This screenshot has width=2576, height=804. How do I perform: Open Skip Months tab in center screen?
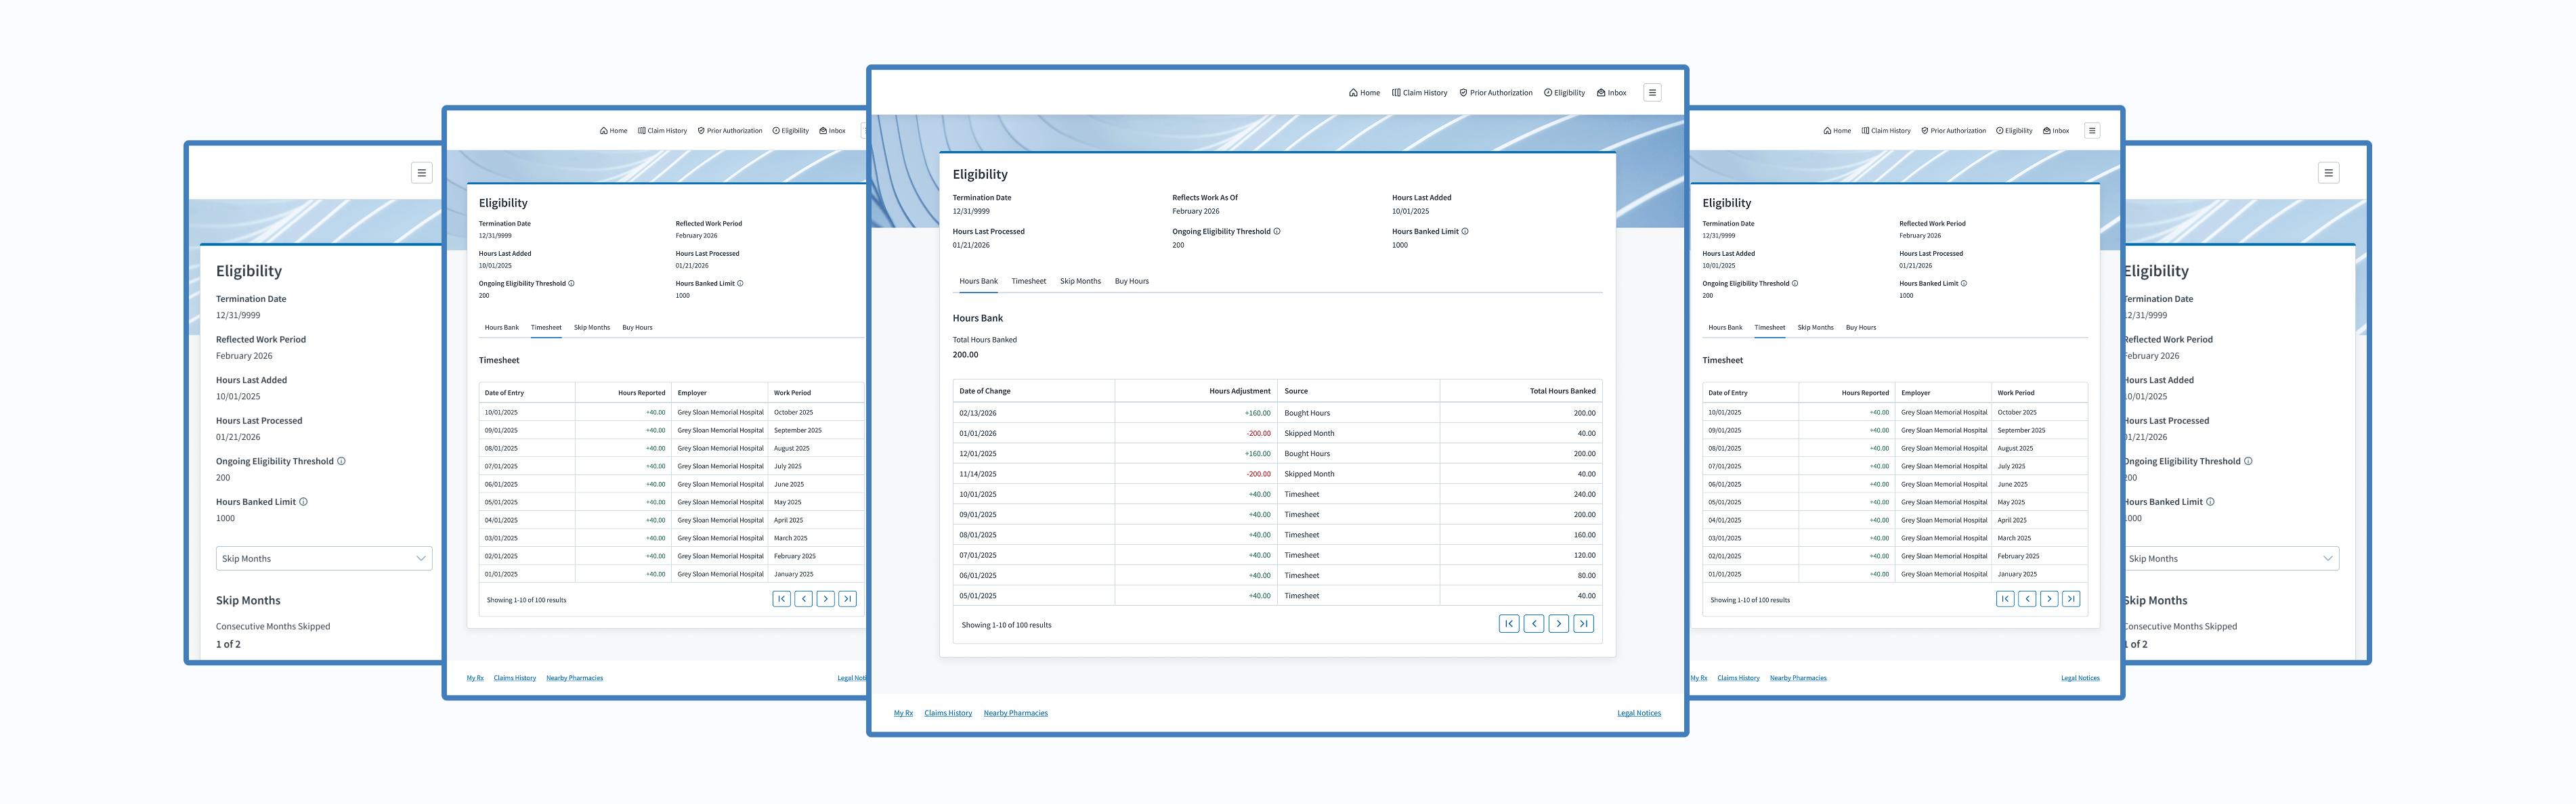click(x=1080, y=282)
